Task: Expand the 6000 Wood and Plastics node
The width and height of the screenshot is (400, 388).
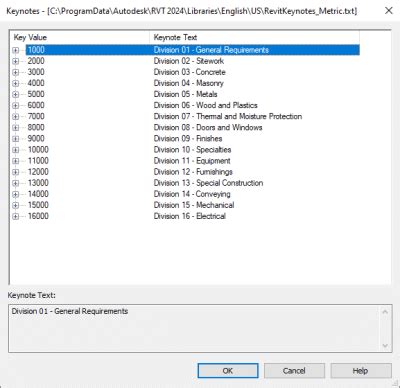Action: click(x=15, y=106)
